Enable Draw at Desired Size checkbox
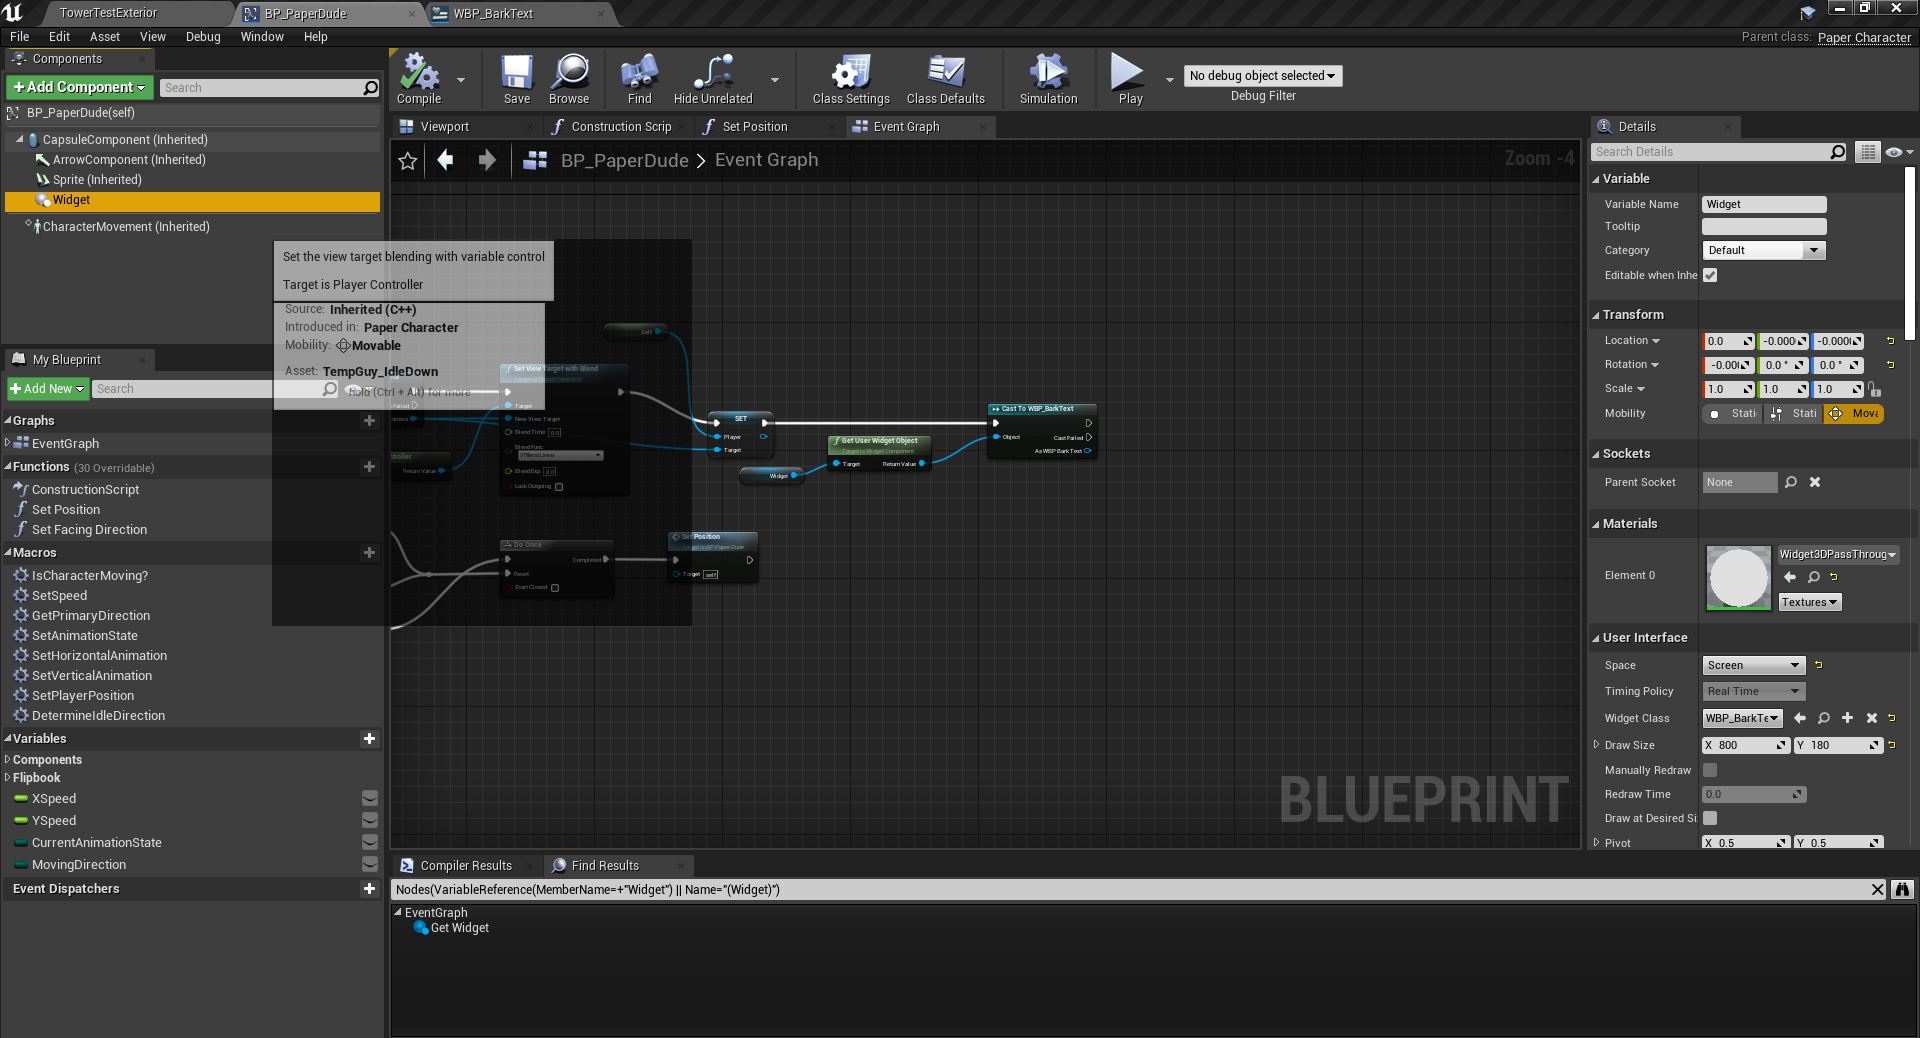The image size is (1920, 1038). point(1710,818)
